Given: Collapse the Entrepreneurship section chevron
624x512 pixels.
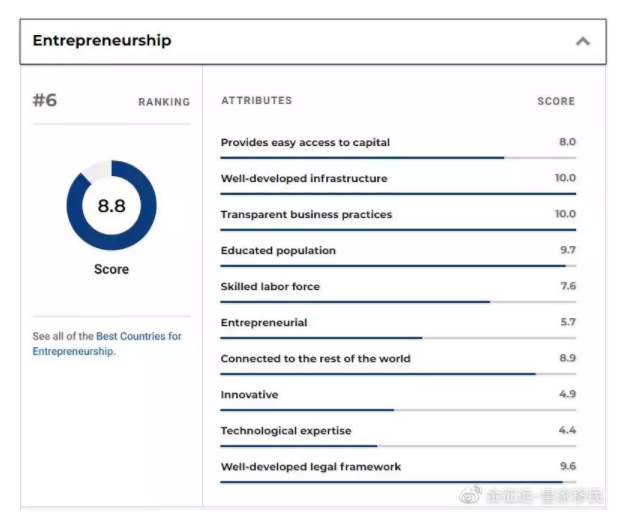Looking at the screenshot, I should (x=583, y=41).
